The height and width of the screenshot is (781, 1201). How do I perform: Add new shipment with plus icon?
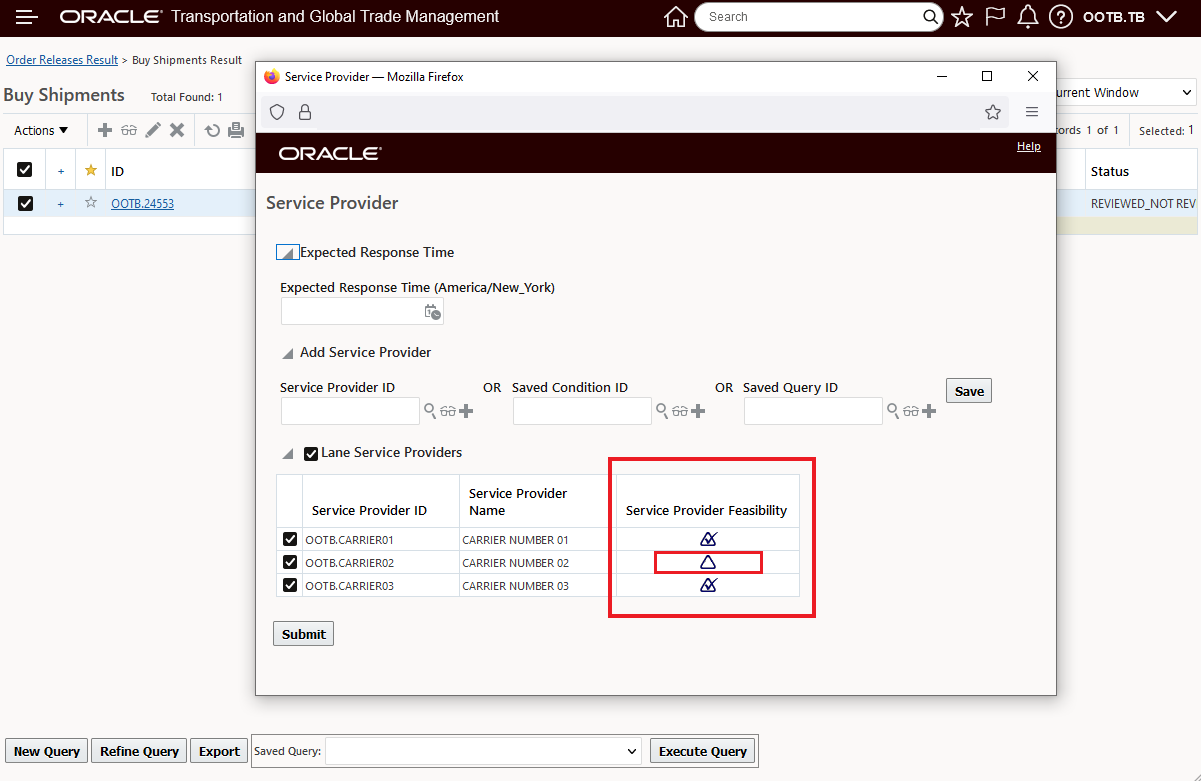pyautogui.click(x=105, y=130)
